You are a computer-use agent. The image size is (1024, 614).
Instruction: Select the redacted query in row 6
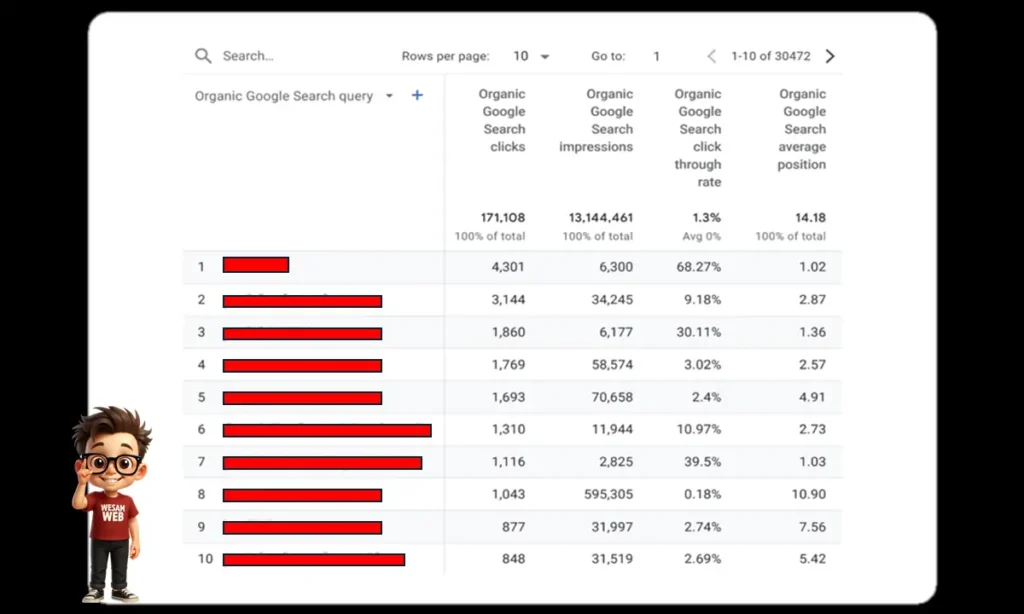(x=327, y=430)
